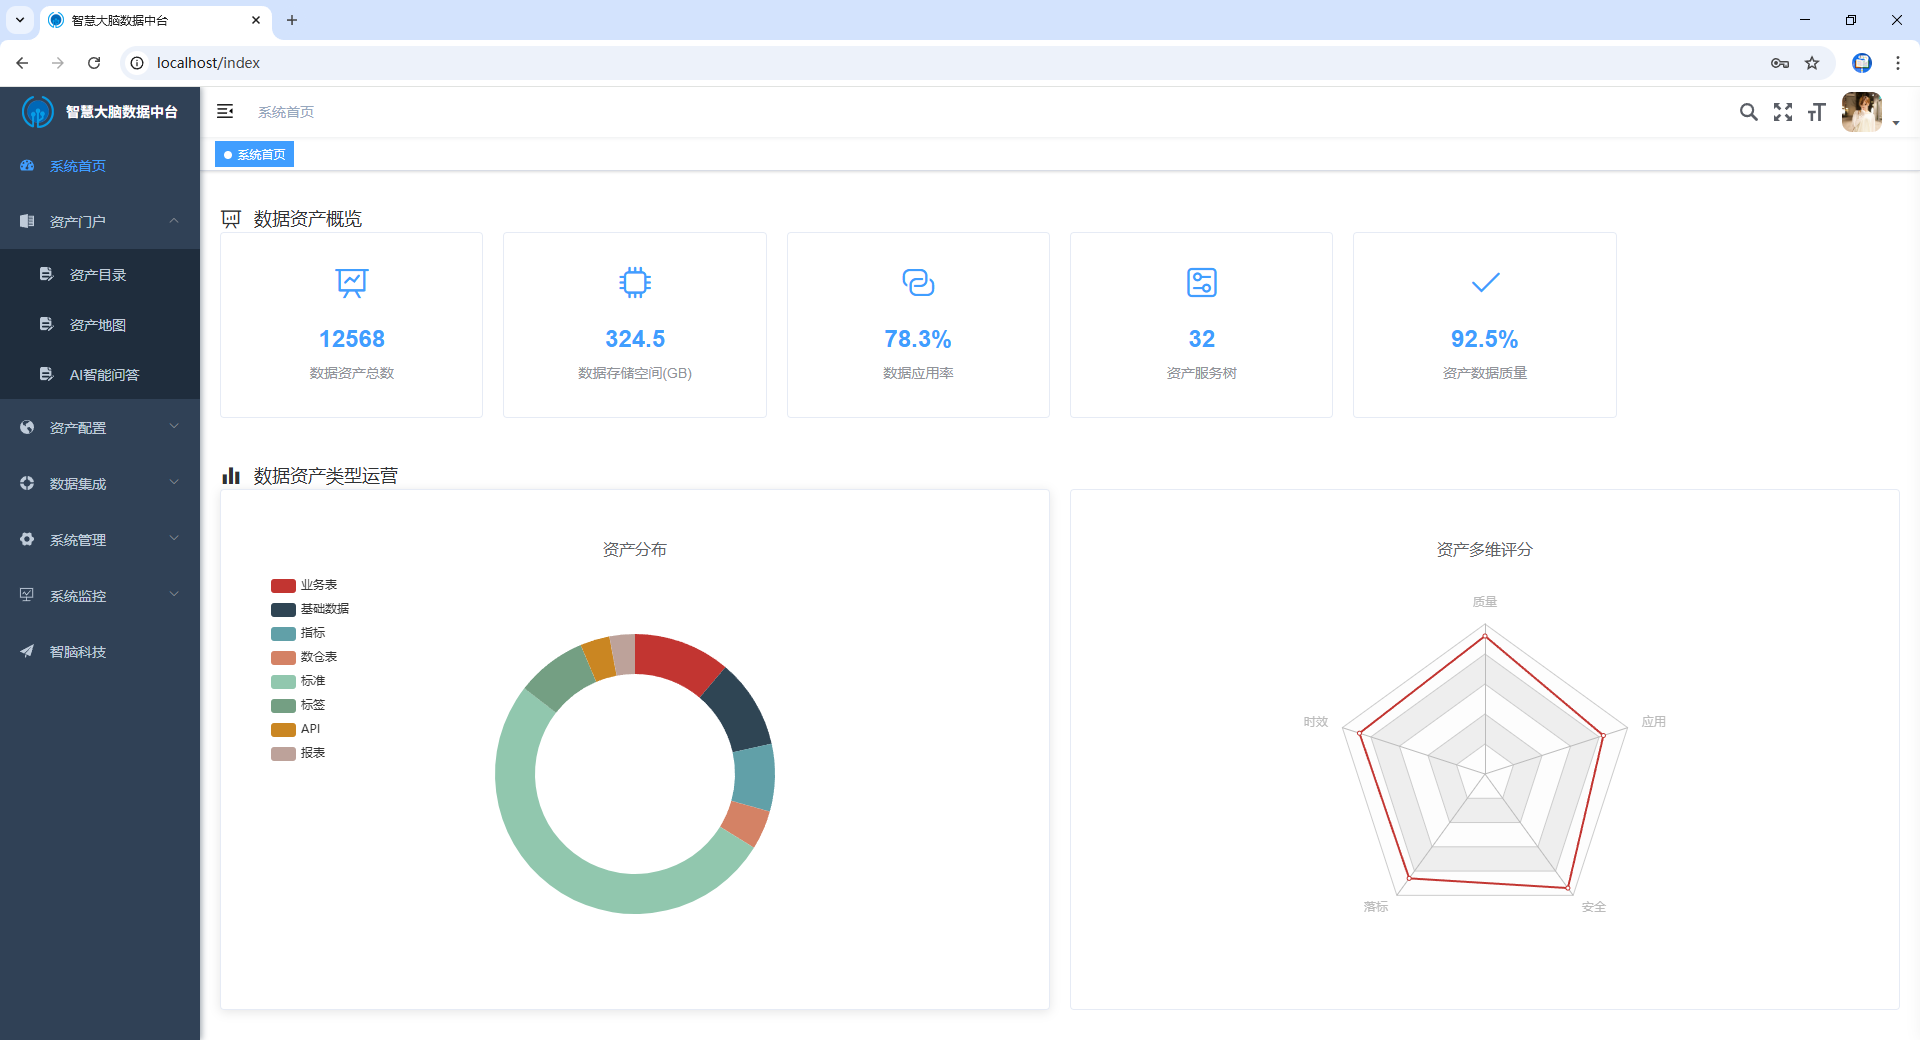Viewport: 1920px width, 1040px height.
Task: Toggle 基础数据 legend series visibility
Action: [x=310, y=609]
